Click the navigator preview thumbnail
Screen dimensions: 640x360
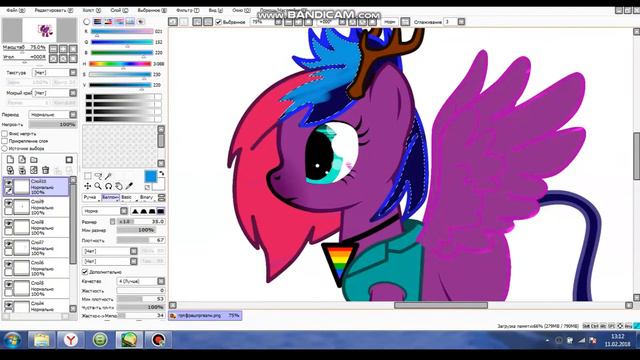40,30
